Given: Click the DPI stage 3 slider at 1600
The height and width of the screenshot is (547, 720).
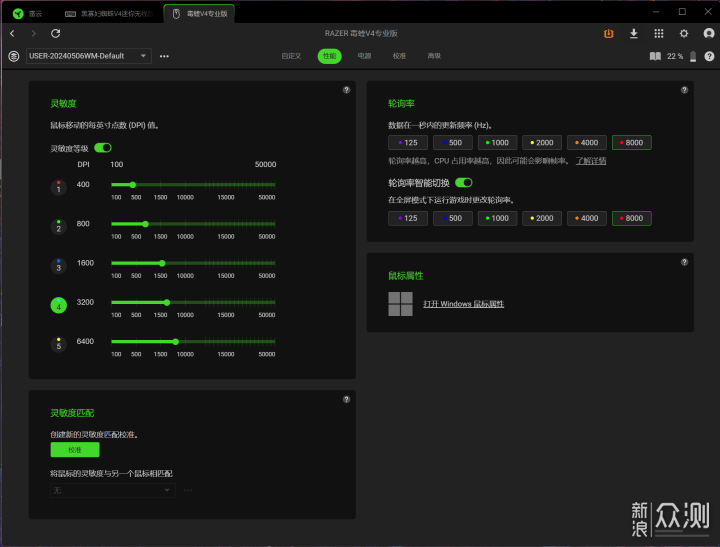Looking at the screenshot, I should 162,263.
